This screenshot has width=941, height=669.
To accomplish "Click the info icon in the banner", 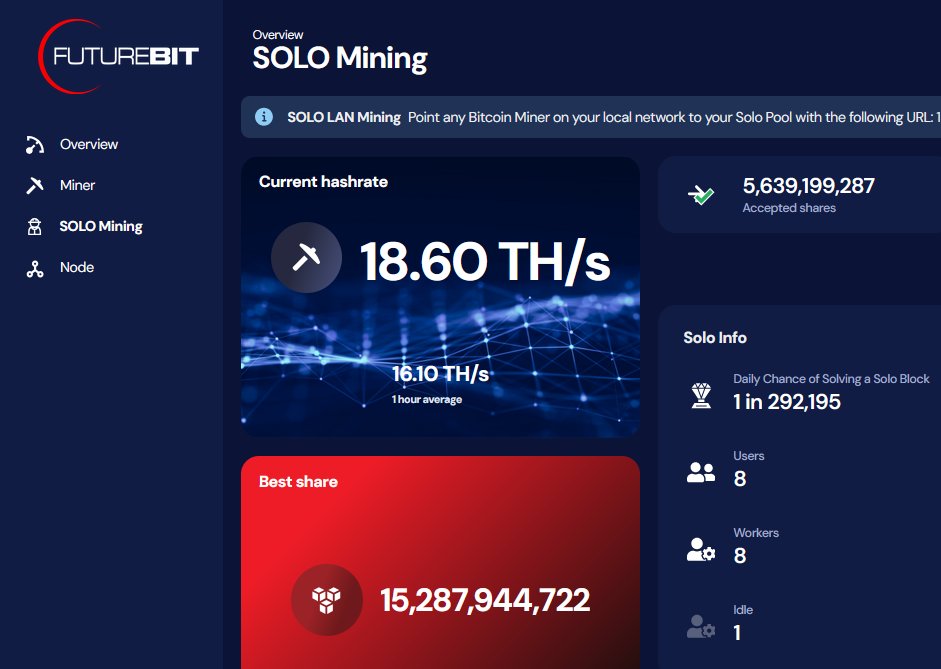I will pos(263,117).
